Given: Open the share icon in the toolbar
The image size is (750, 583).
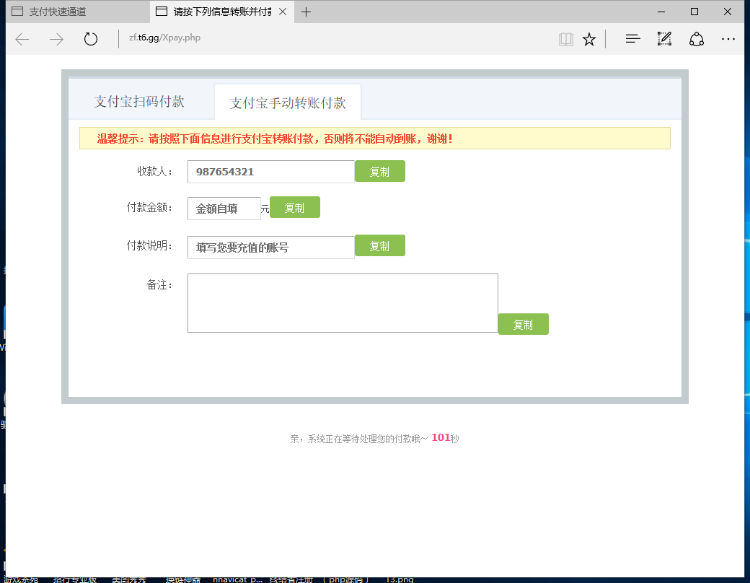Looking at the screenshot, I should 696,39.
